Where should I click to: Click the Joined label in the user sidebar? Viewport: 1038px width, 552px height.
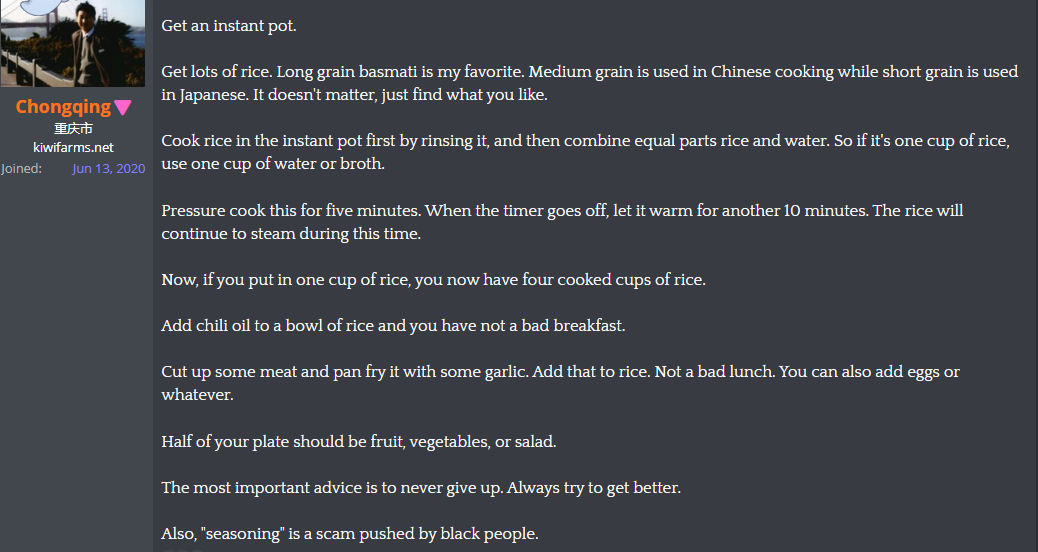(x=21, y=168)
